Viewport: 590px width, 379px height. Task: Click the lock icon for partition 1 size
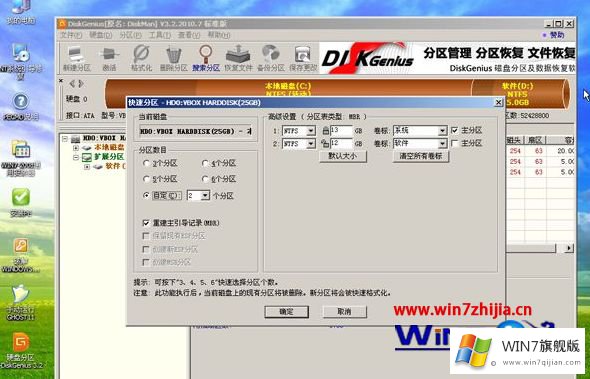[325, 131]
